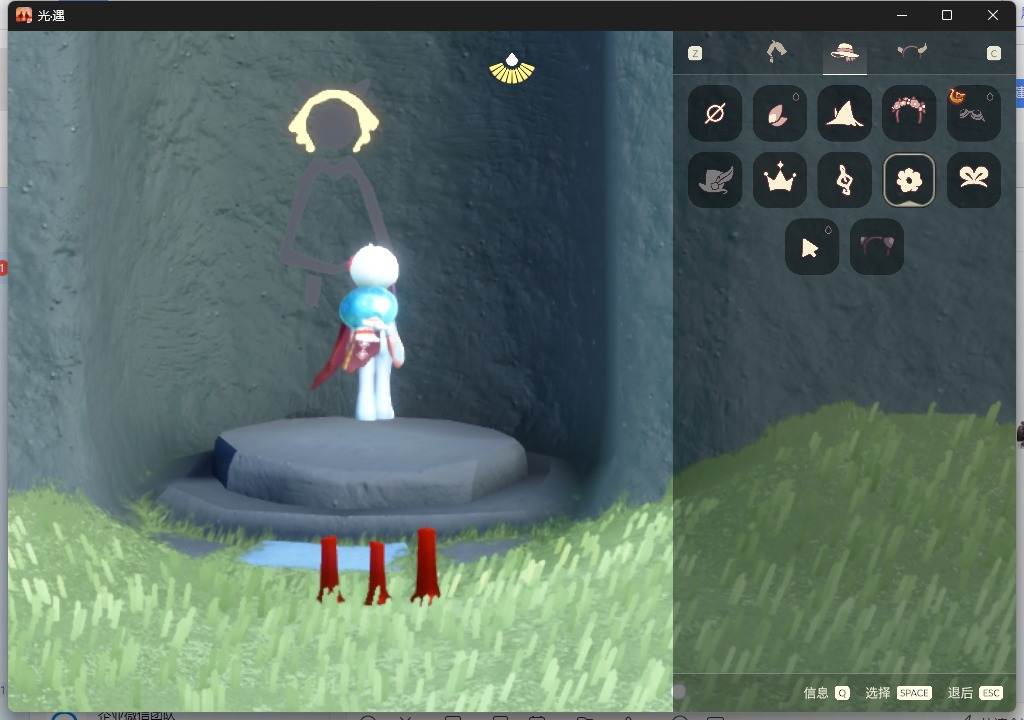Viewport: 1024px width, 720px height.
Task: Click the 选择 SPACE select button
Action: [x=898, y=693]
